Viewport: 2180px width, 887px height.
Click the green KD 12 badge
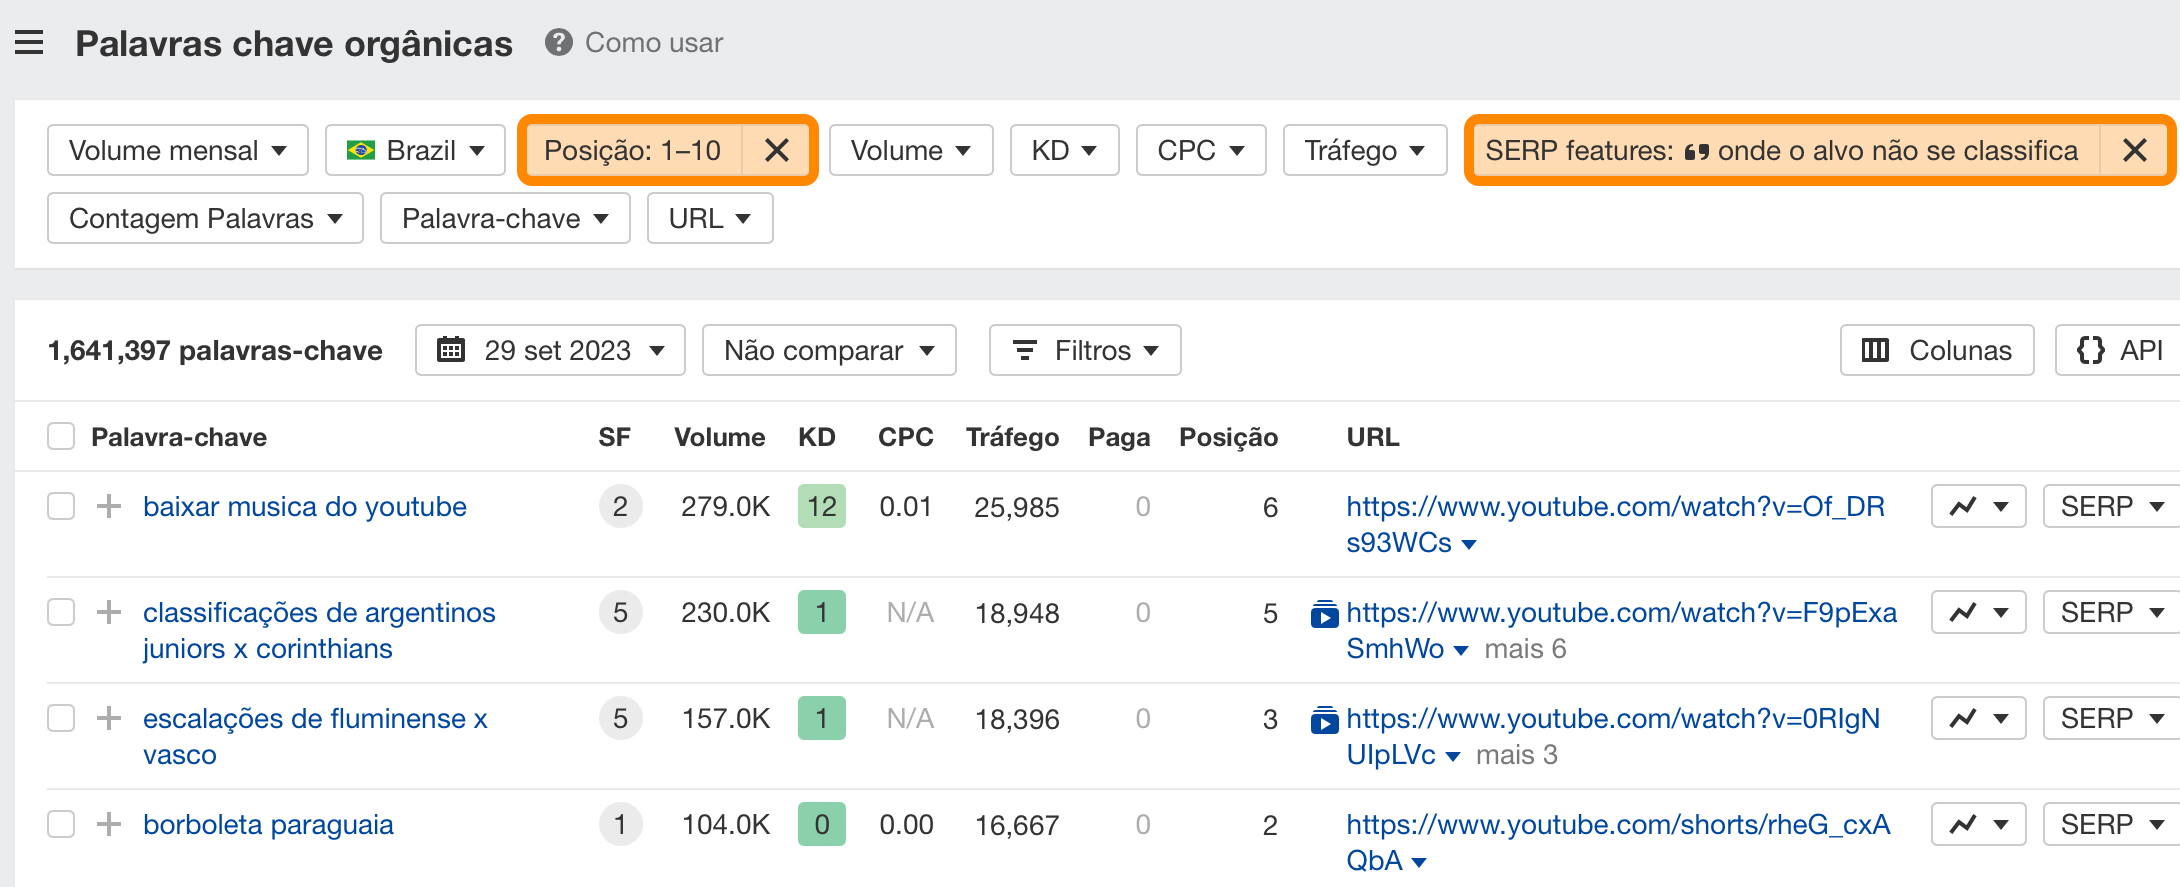821,506
